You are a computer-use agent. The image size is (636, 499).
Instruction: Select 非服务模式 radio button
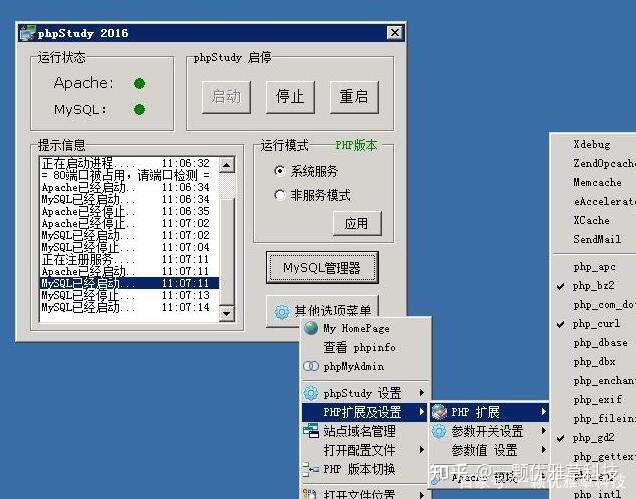coord(279,195)
